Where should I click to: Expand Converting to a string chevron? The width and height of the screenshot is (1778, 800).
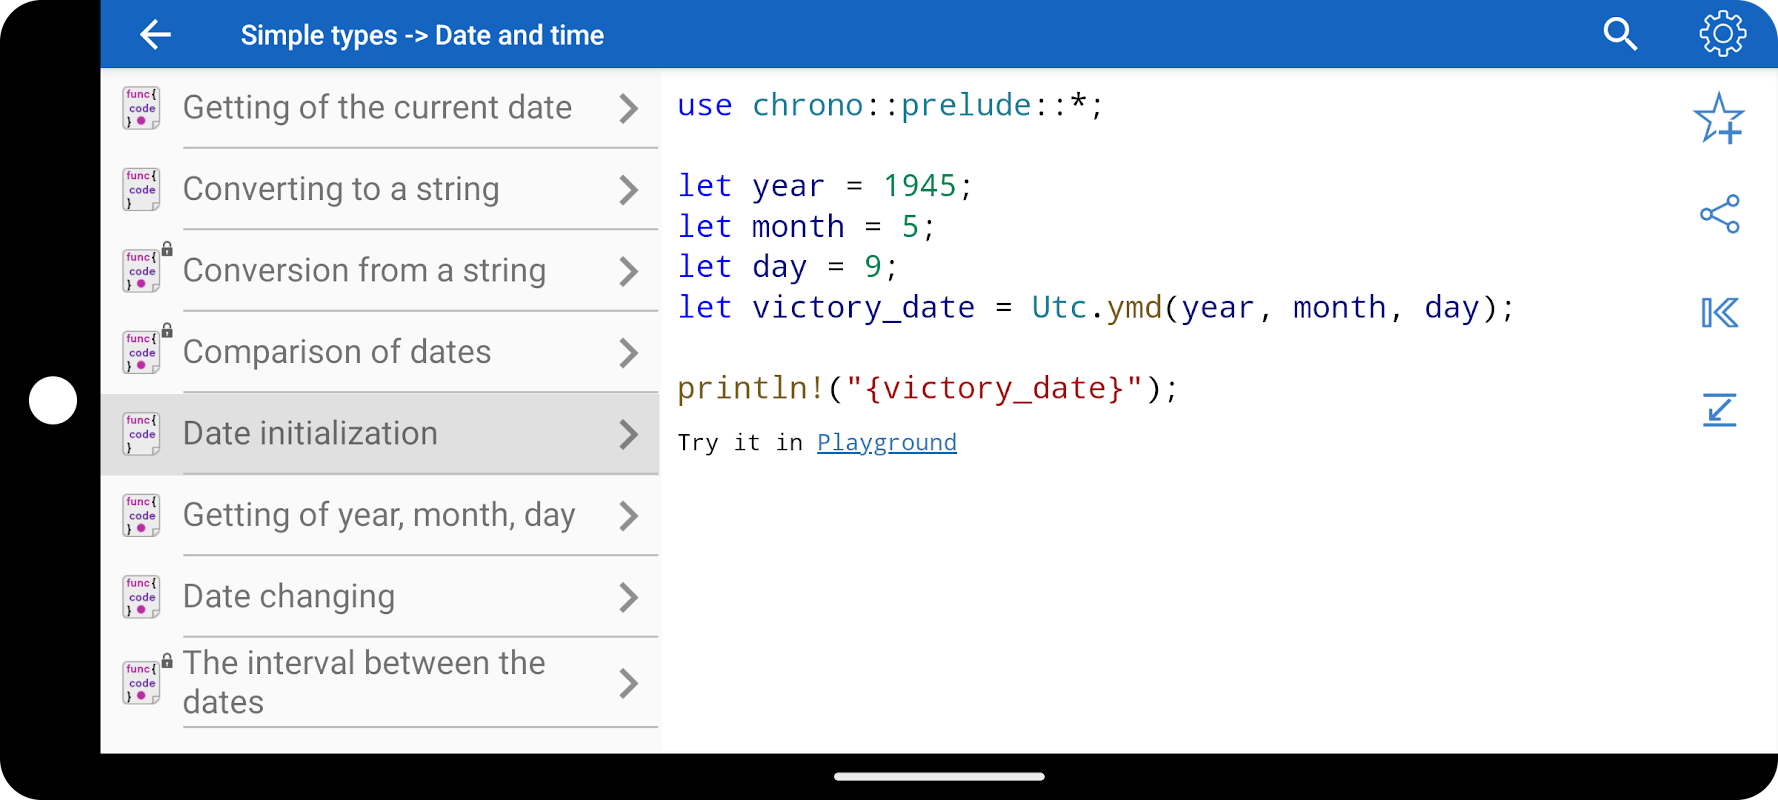pyautogui.click(x=628, y=190)
